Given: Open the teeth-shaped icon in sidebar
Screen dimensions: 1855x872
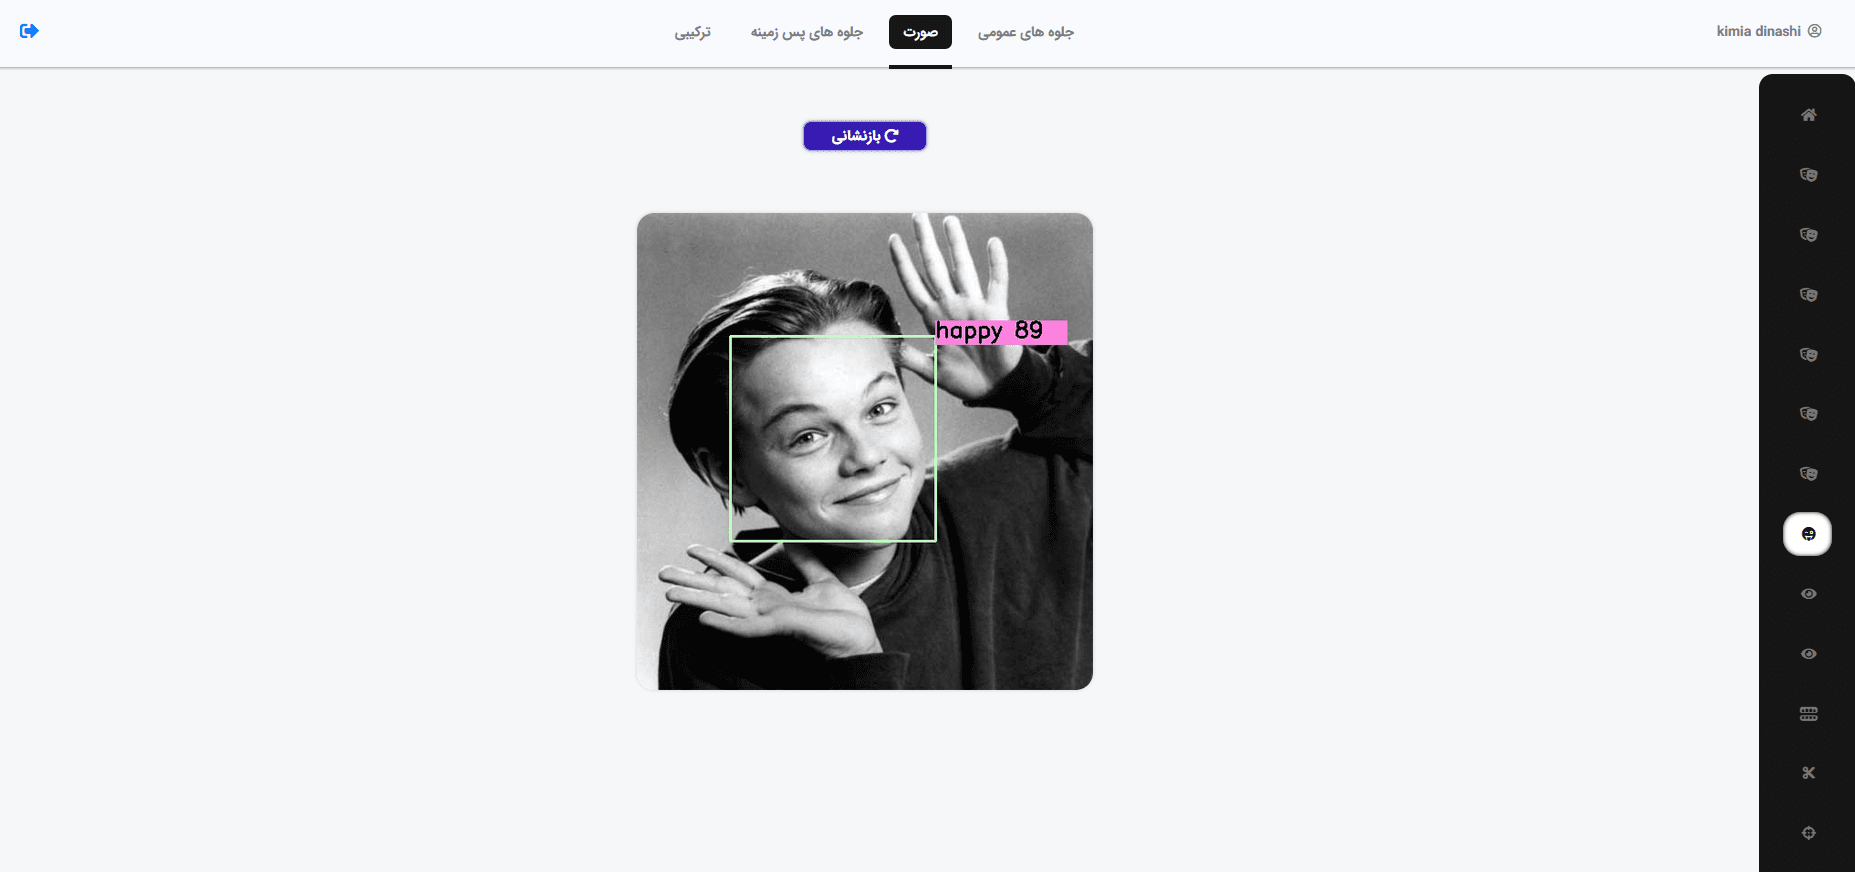Looking at the screenshot, I should 1808,714.
